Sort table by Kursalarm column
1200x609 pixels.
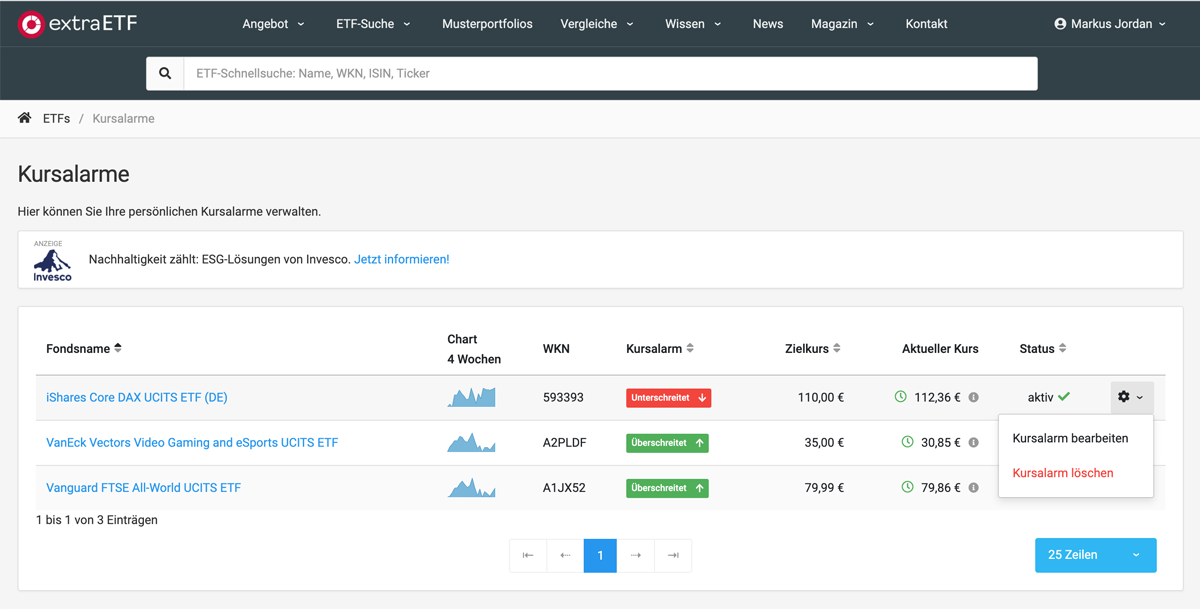(x=660, y=348)
